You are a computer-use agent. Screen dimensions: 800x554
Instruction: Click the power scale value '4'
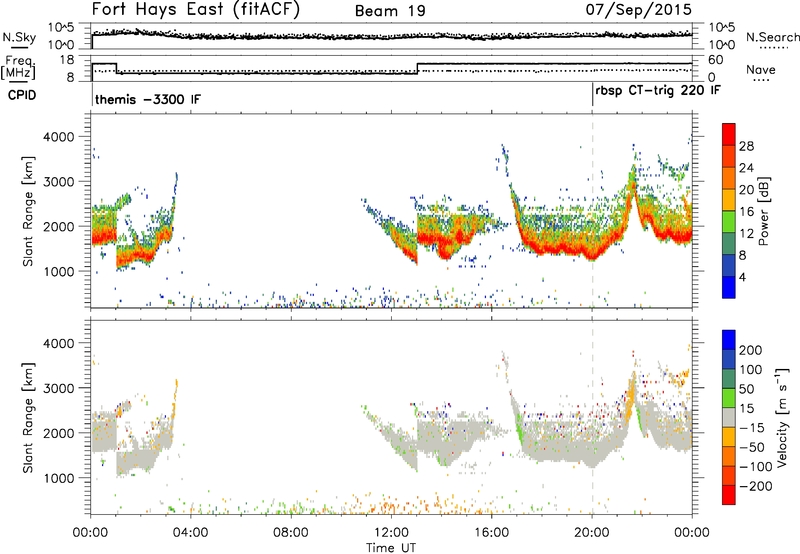point(742,277)
